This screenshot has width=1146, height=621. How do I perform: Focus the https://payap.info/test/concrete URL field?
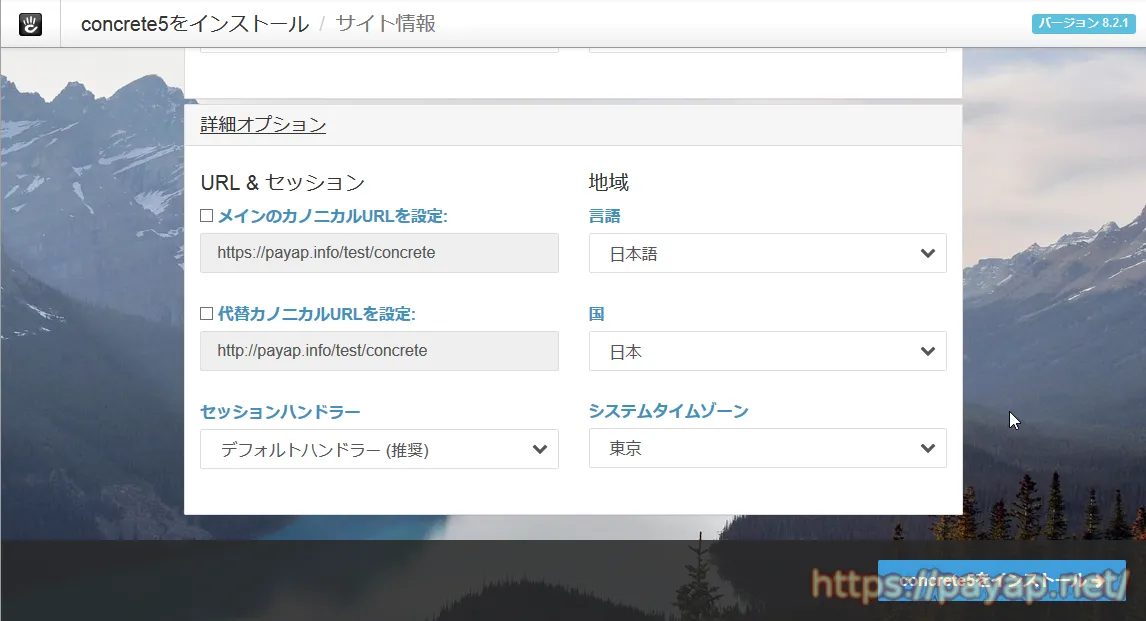click(379, 253)
